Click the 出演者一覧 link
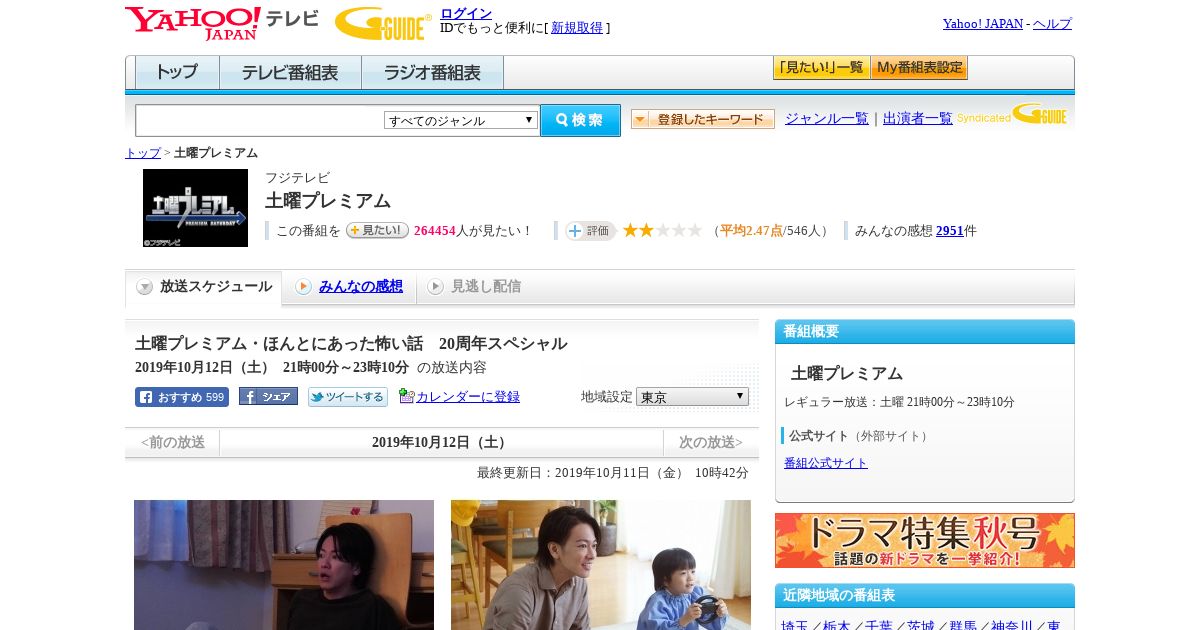The height and width of the screenshot is (630, 1200). tap(918, 119)
